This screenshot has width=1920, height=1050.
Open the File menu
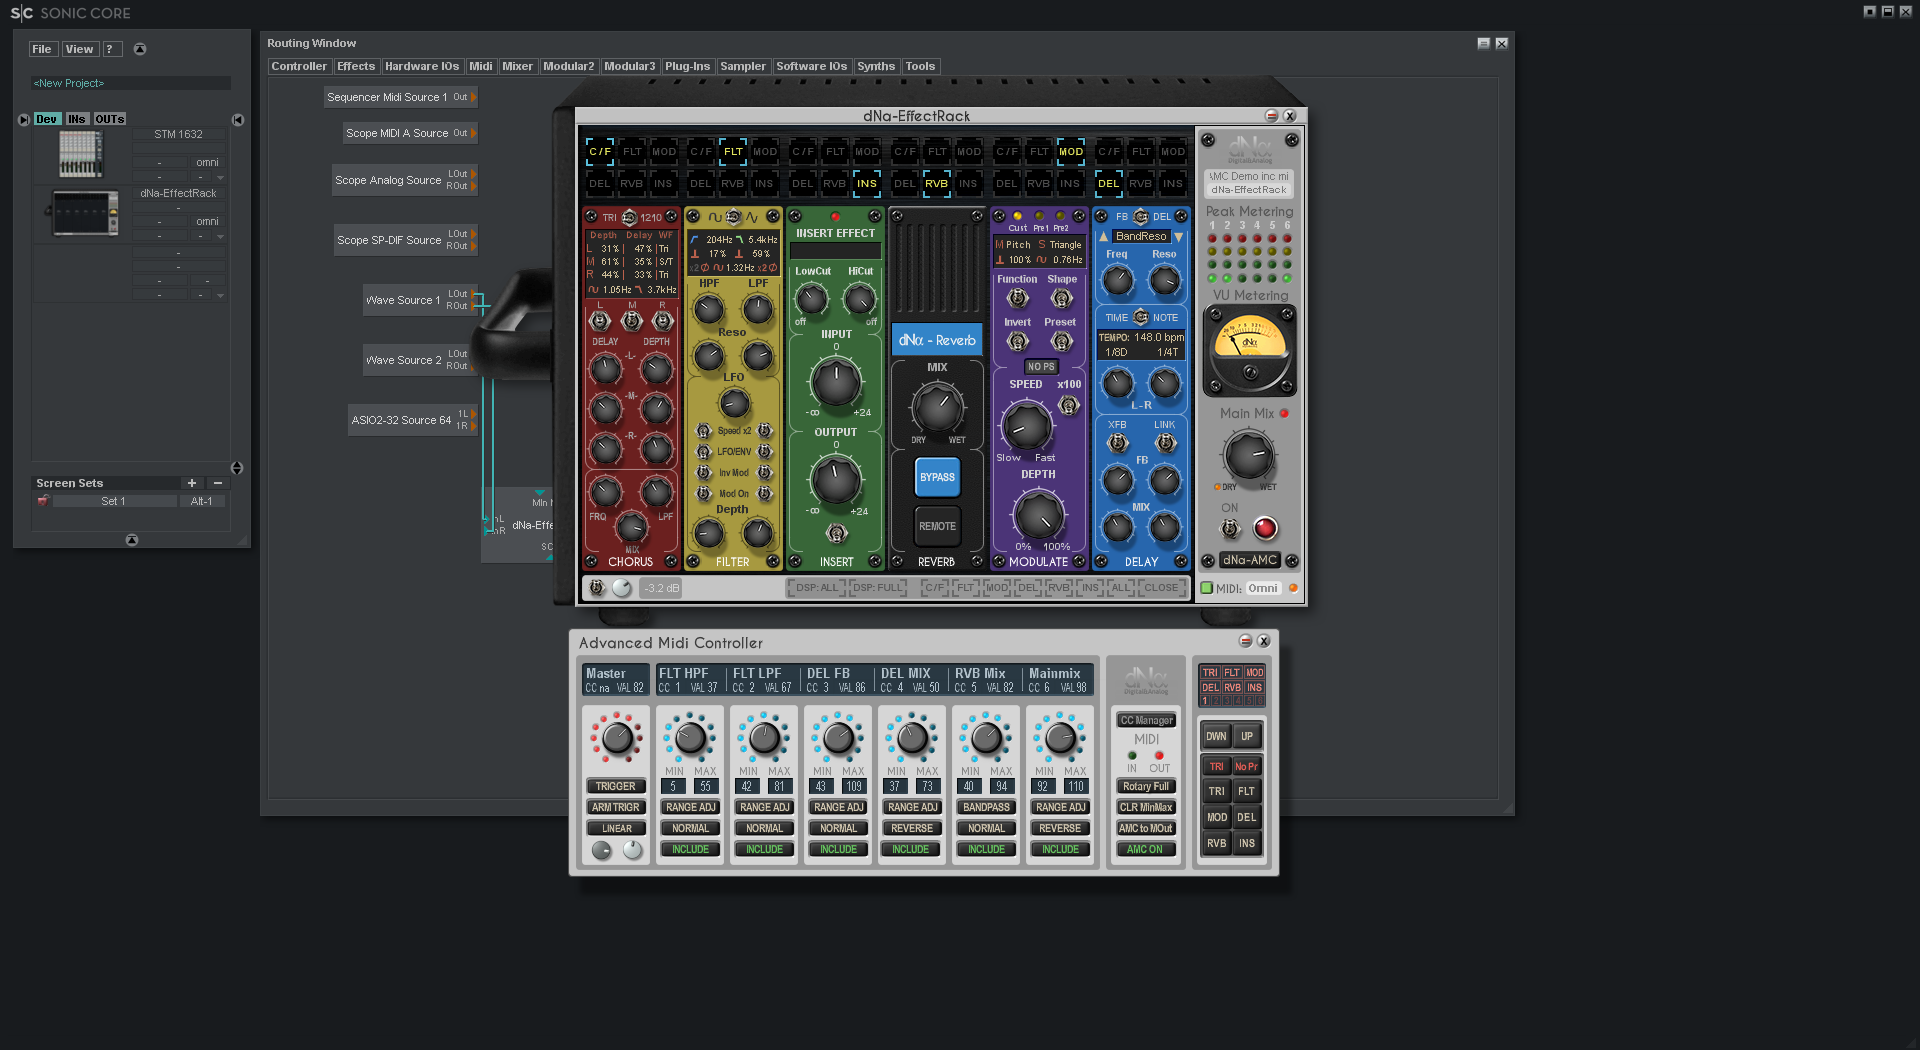[42, 49]
